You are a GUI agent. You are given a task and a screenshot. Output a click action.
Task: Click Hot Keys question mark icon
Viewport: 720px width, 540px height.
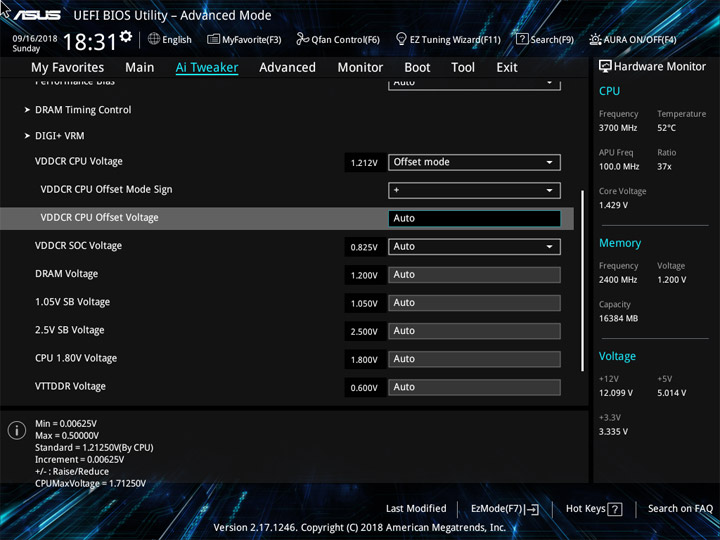pos(615,509)
